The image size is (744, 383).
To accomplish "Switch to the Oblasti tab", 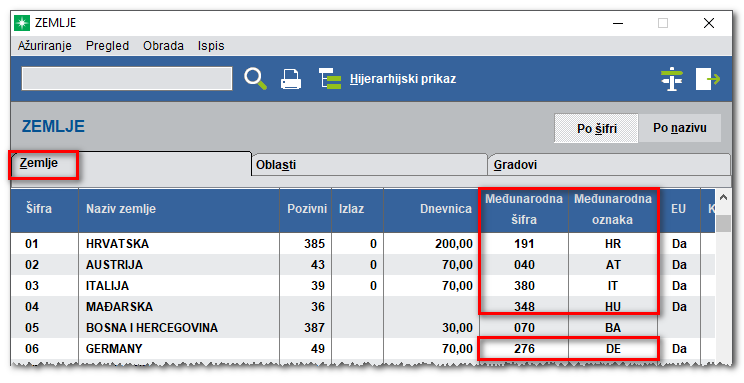I will 369,165.
